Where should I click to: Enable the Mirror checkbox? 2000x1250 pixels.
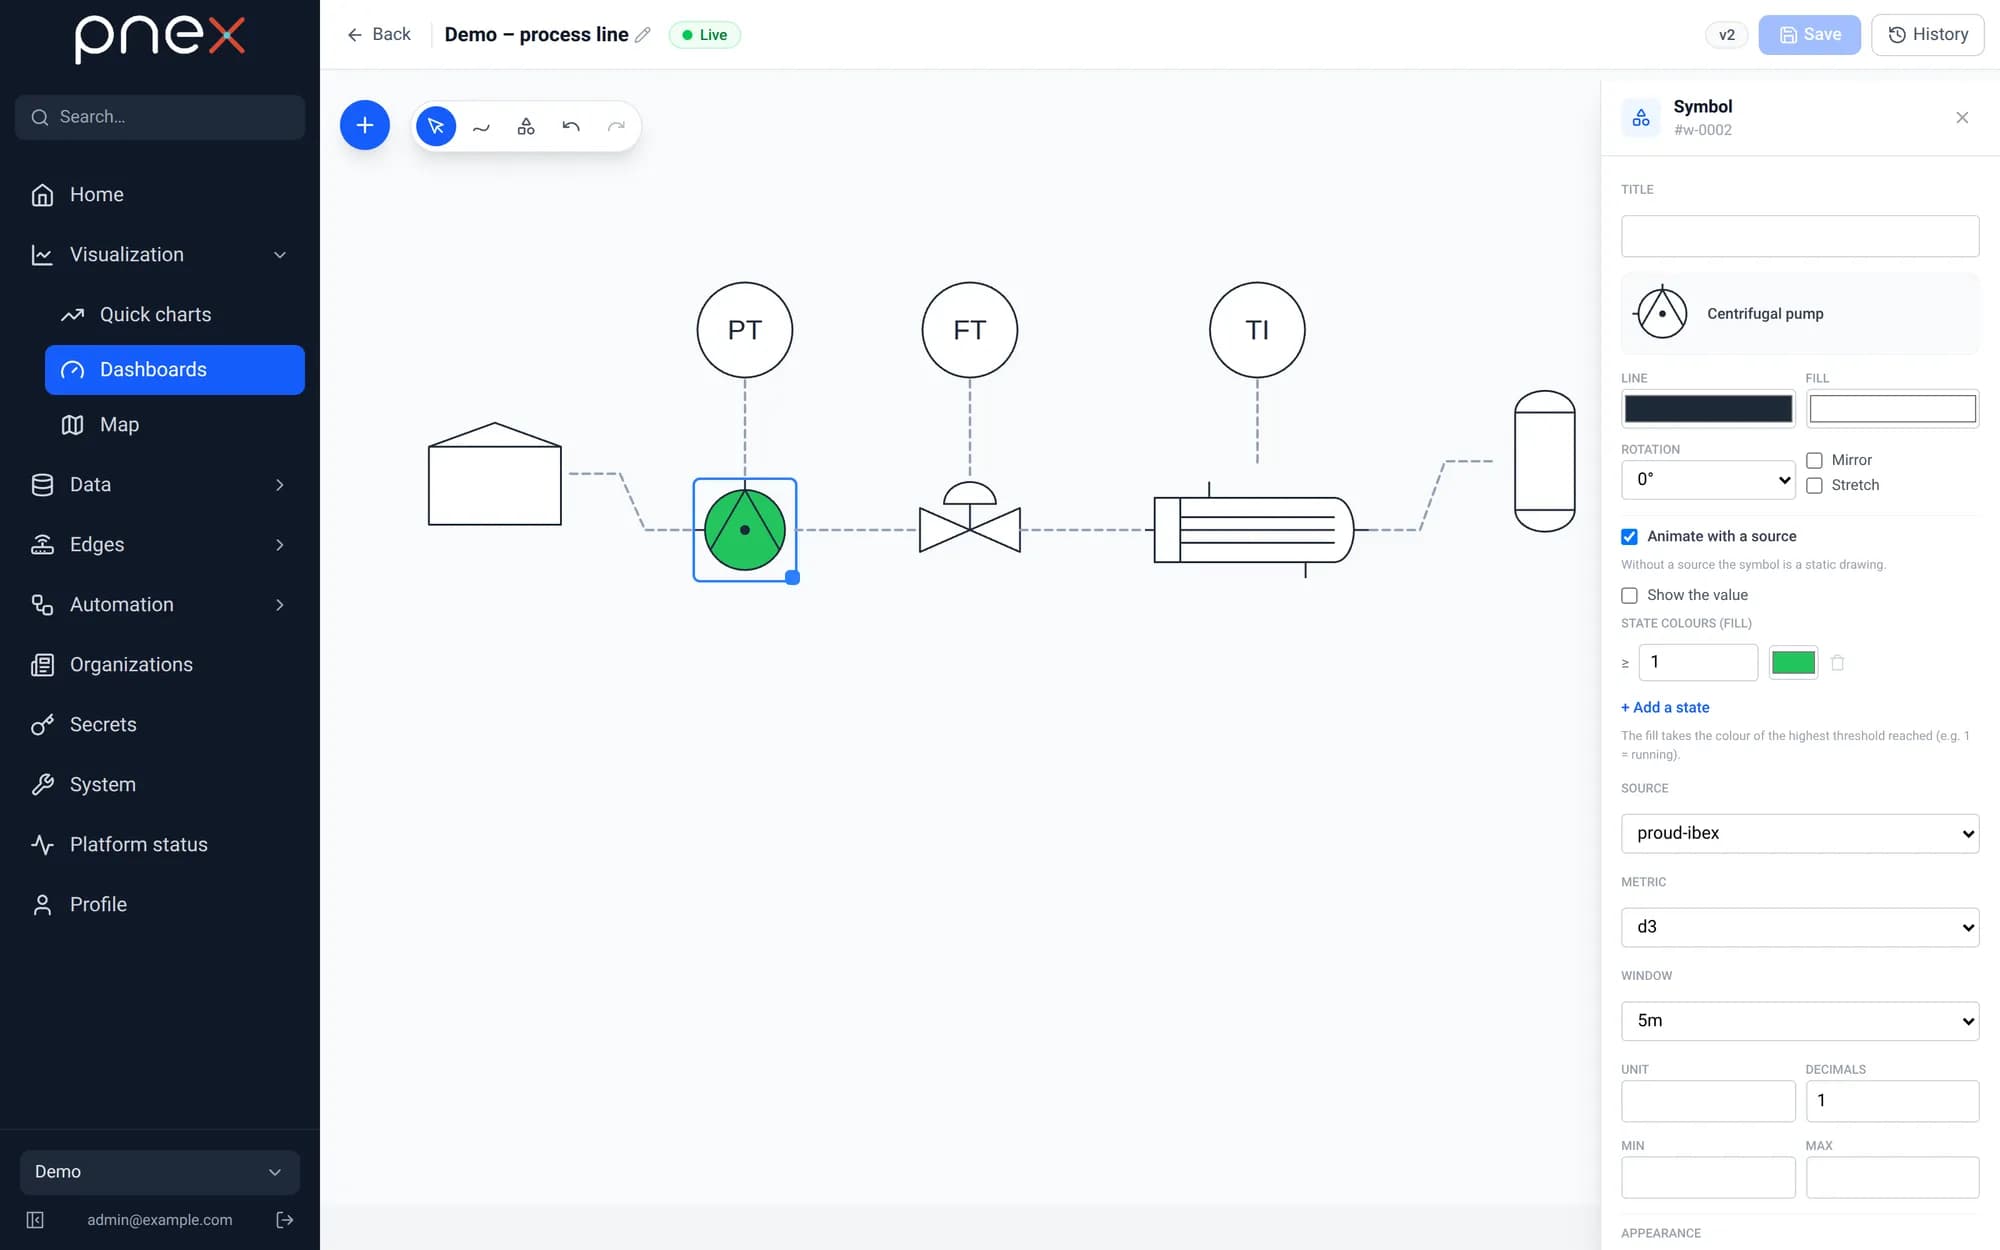click(x=1814, y=460)
